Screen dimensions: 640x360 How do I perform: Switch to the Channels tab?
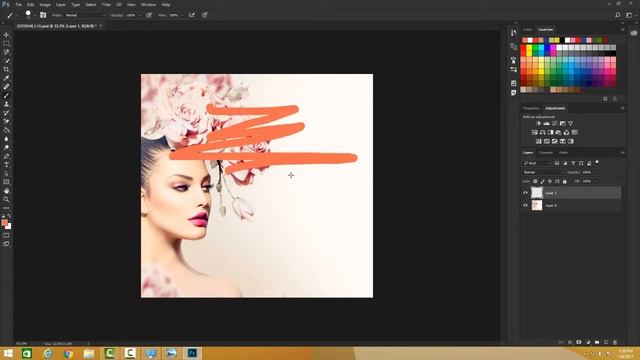[546, 153]
